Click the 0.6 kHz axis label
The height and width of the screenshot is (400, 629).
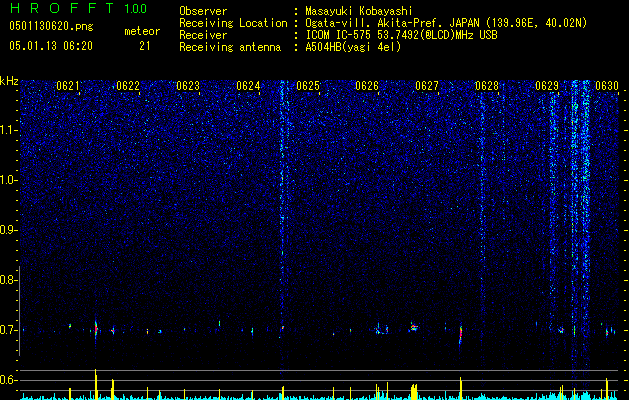(x=8, y=380)
